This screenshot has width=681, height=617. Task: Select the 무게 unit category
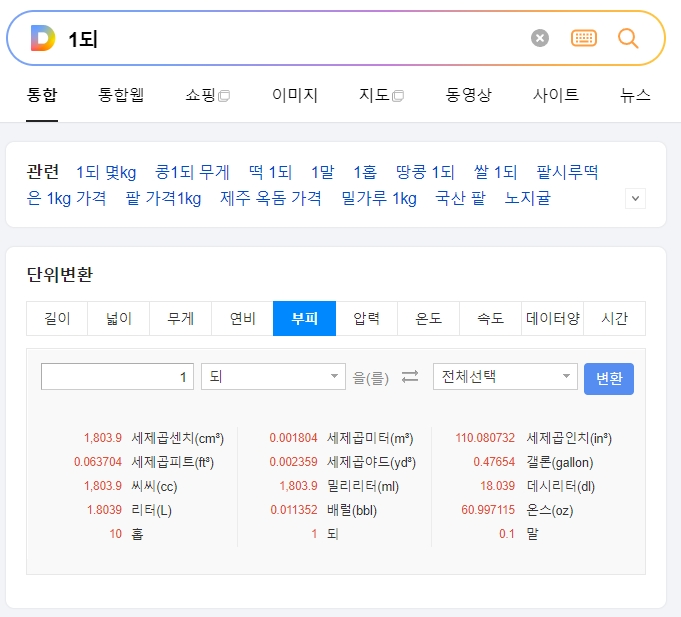(x=181, y=318)
